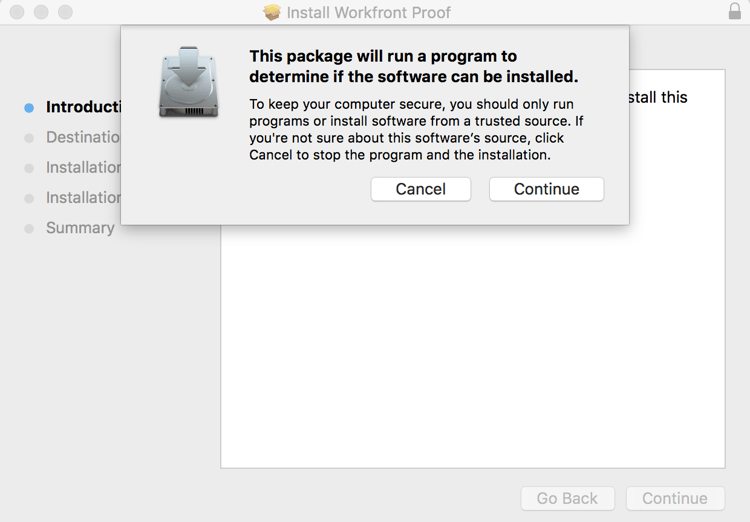Select the first Installation step in the sidebar
Image resolution: width=750 pixels, height=522 pixels.
tap(83, 167)
